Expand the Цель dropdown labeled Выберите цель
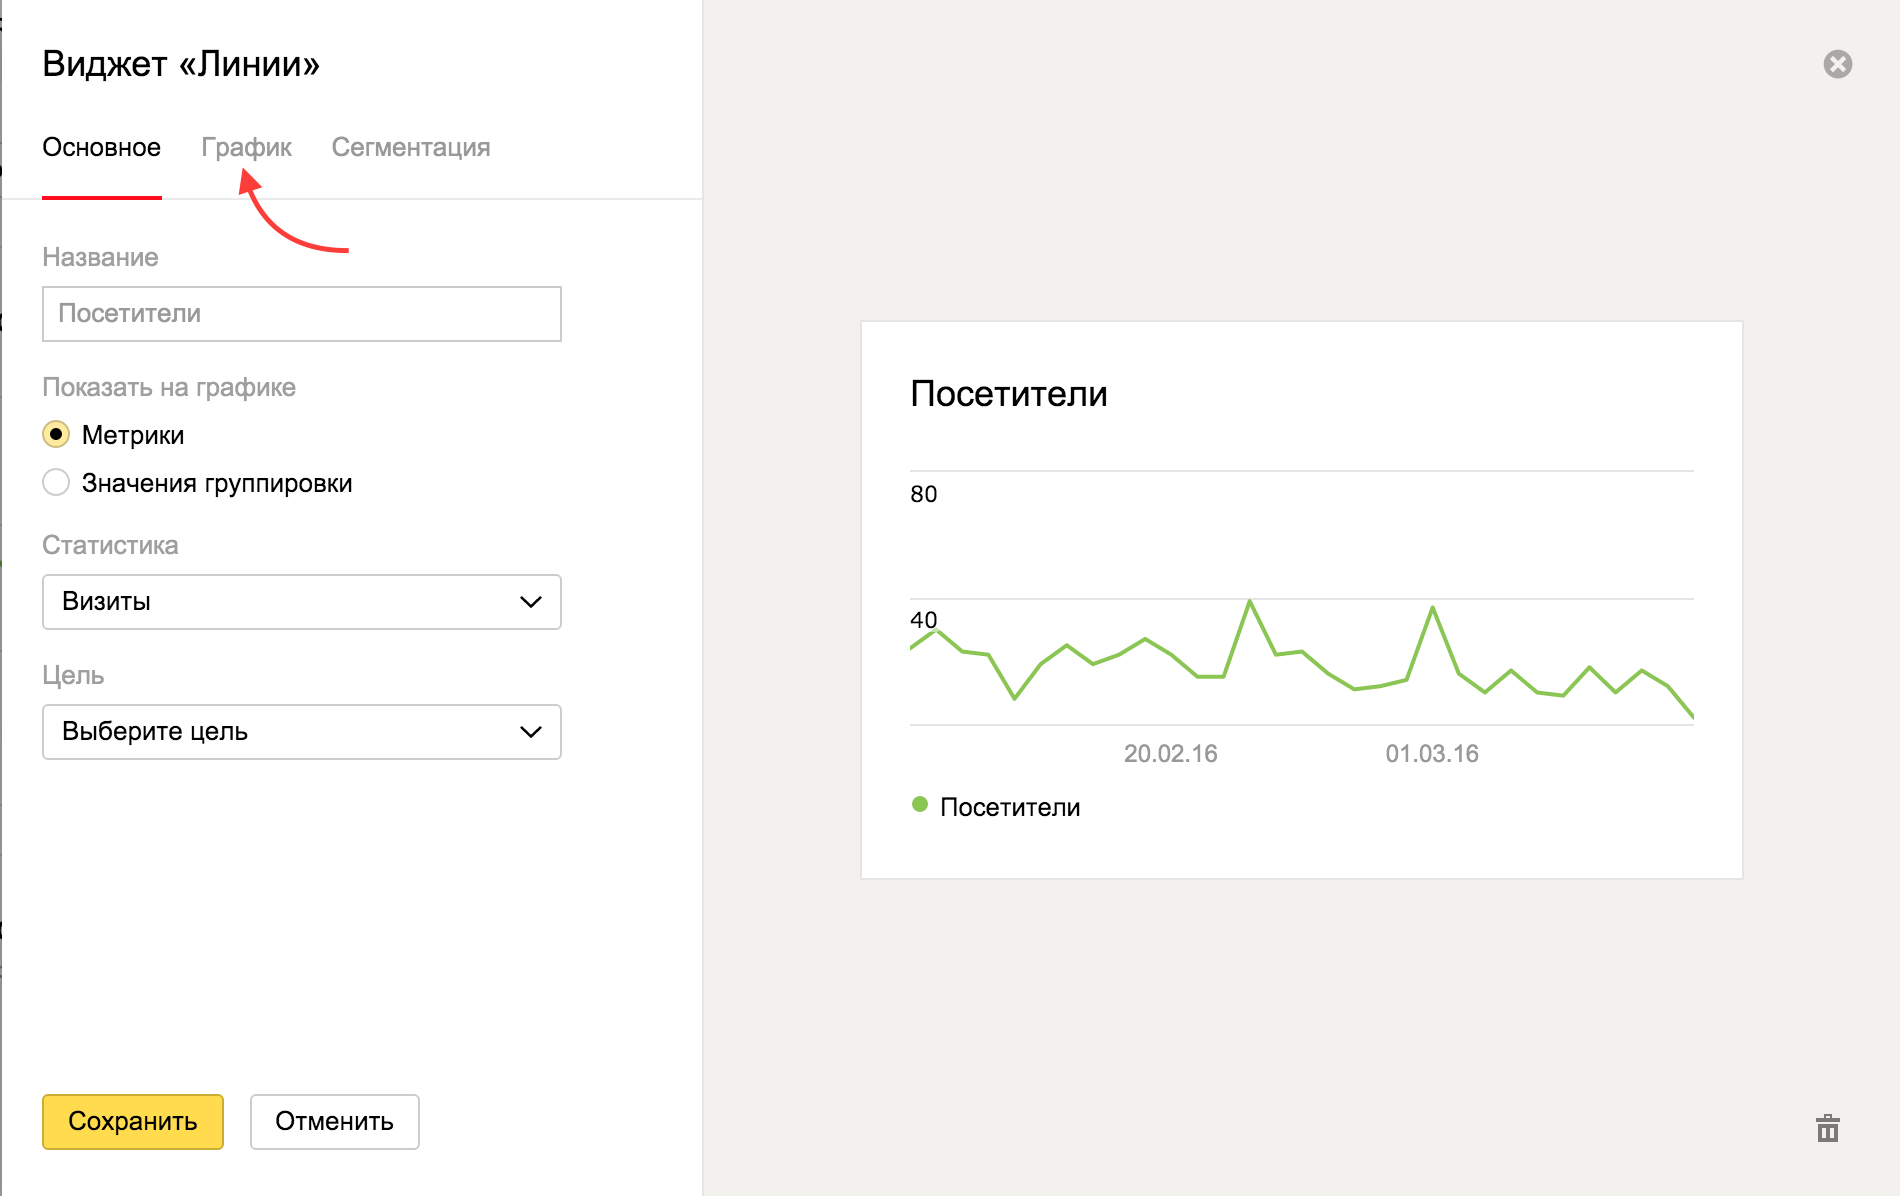This screenshot has width=1900, height=1196. pos(300,732)
